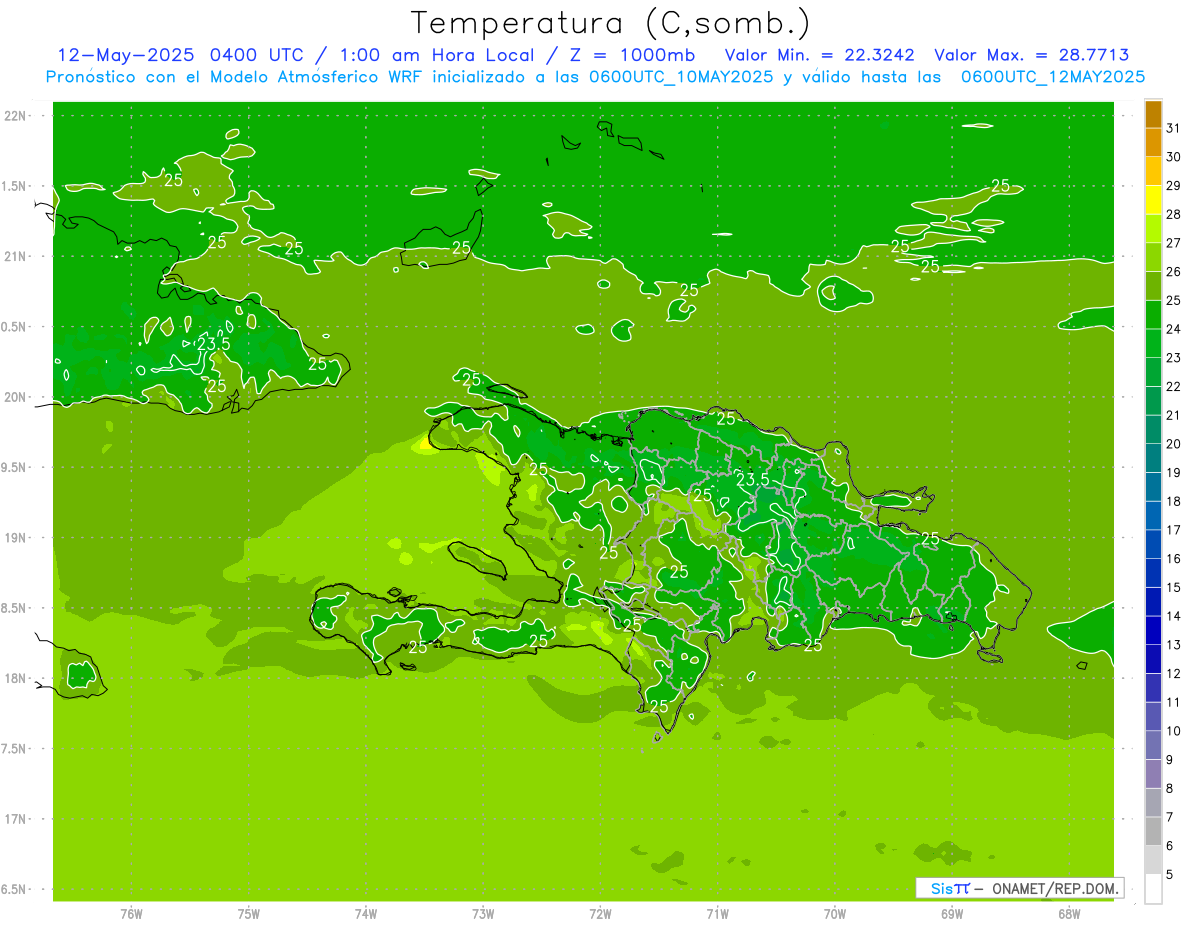Select 'Valor Min. = 22.3242' in the header
Viewport: 1200px width, 927px height.
click(x=819, y=55)
